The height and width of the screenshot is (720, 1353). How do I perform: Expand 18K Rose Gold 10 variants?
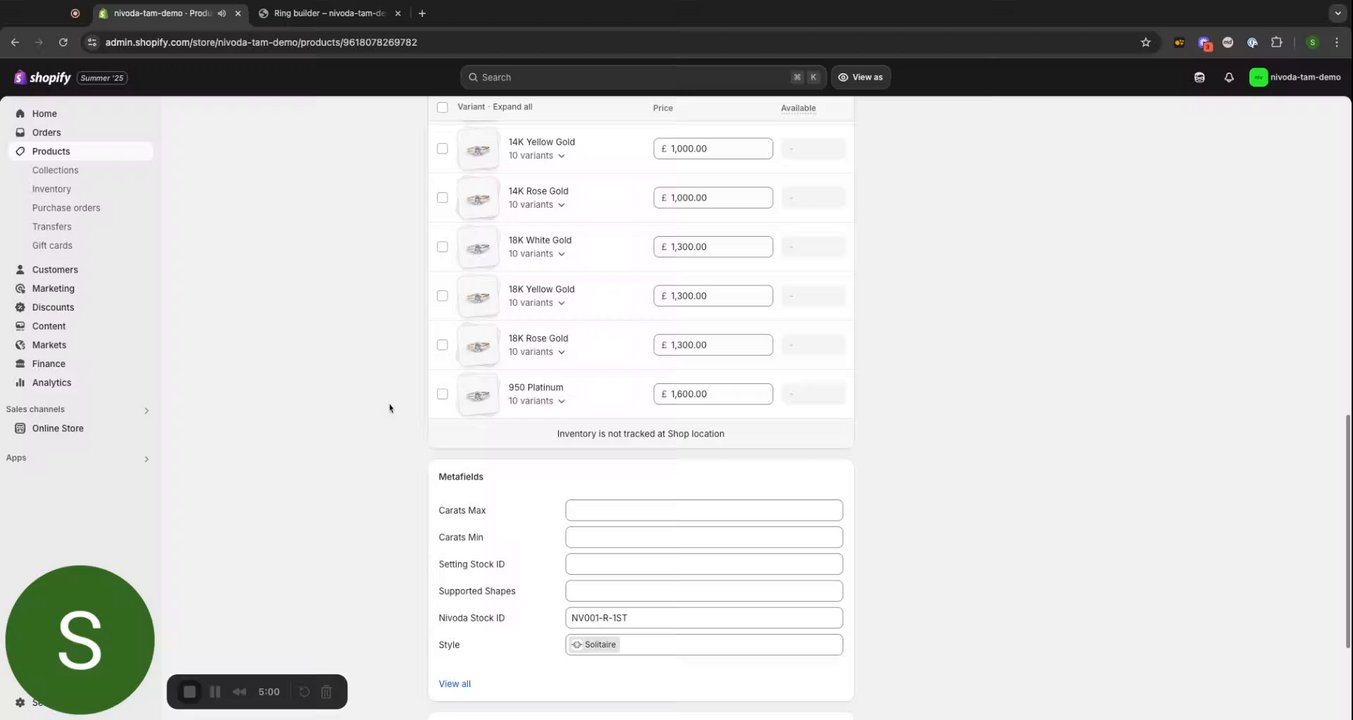click(x=537, y=352)
